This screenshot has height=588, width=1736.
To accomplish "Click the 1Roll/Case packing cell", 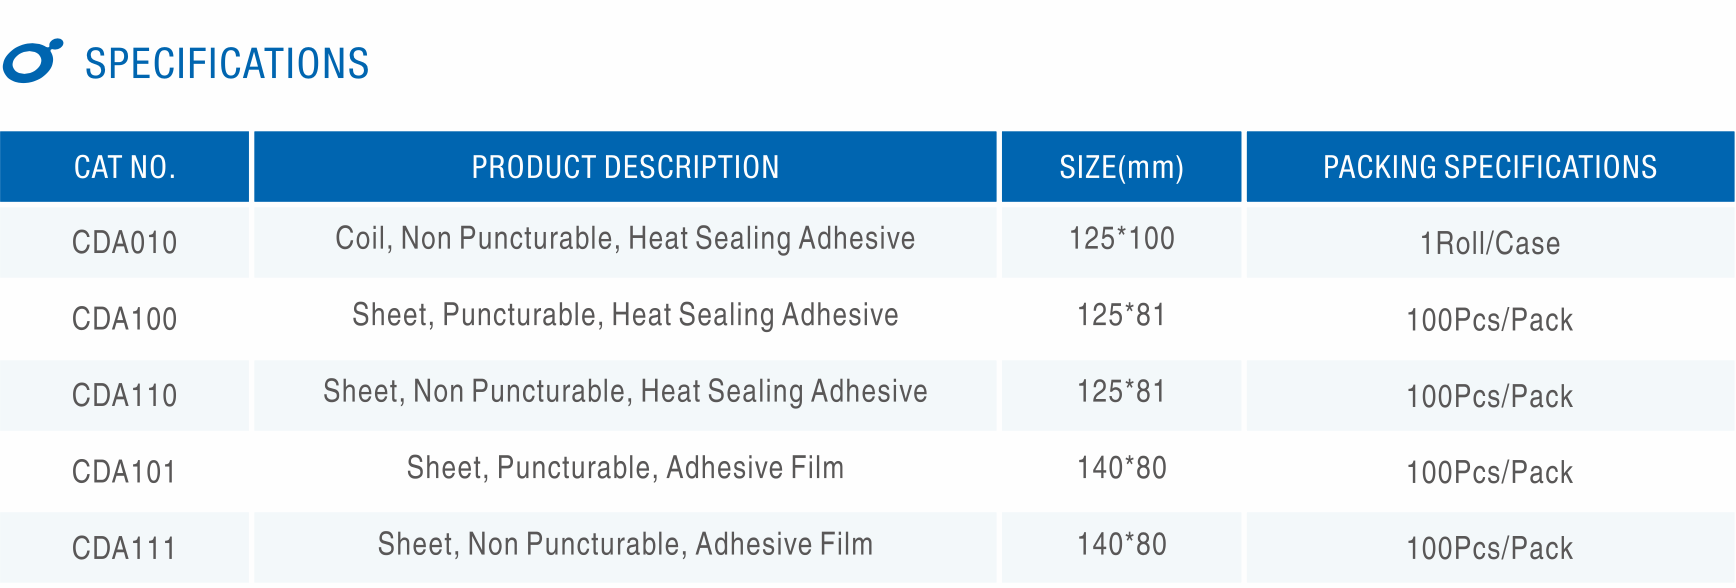I will pos(1490,243).
